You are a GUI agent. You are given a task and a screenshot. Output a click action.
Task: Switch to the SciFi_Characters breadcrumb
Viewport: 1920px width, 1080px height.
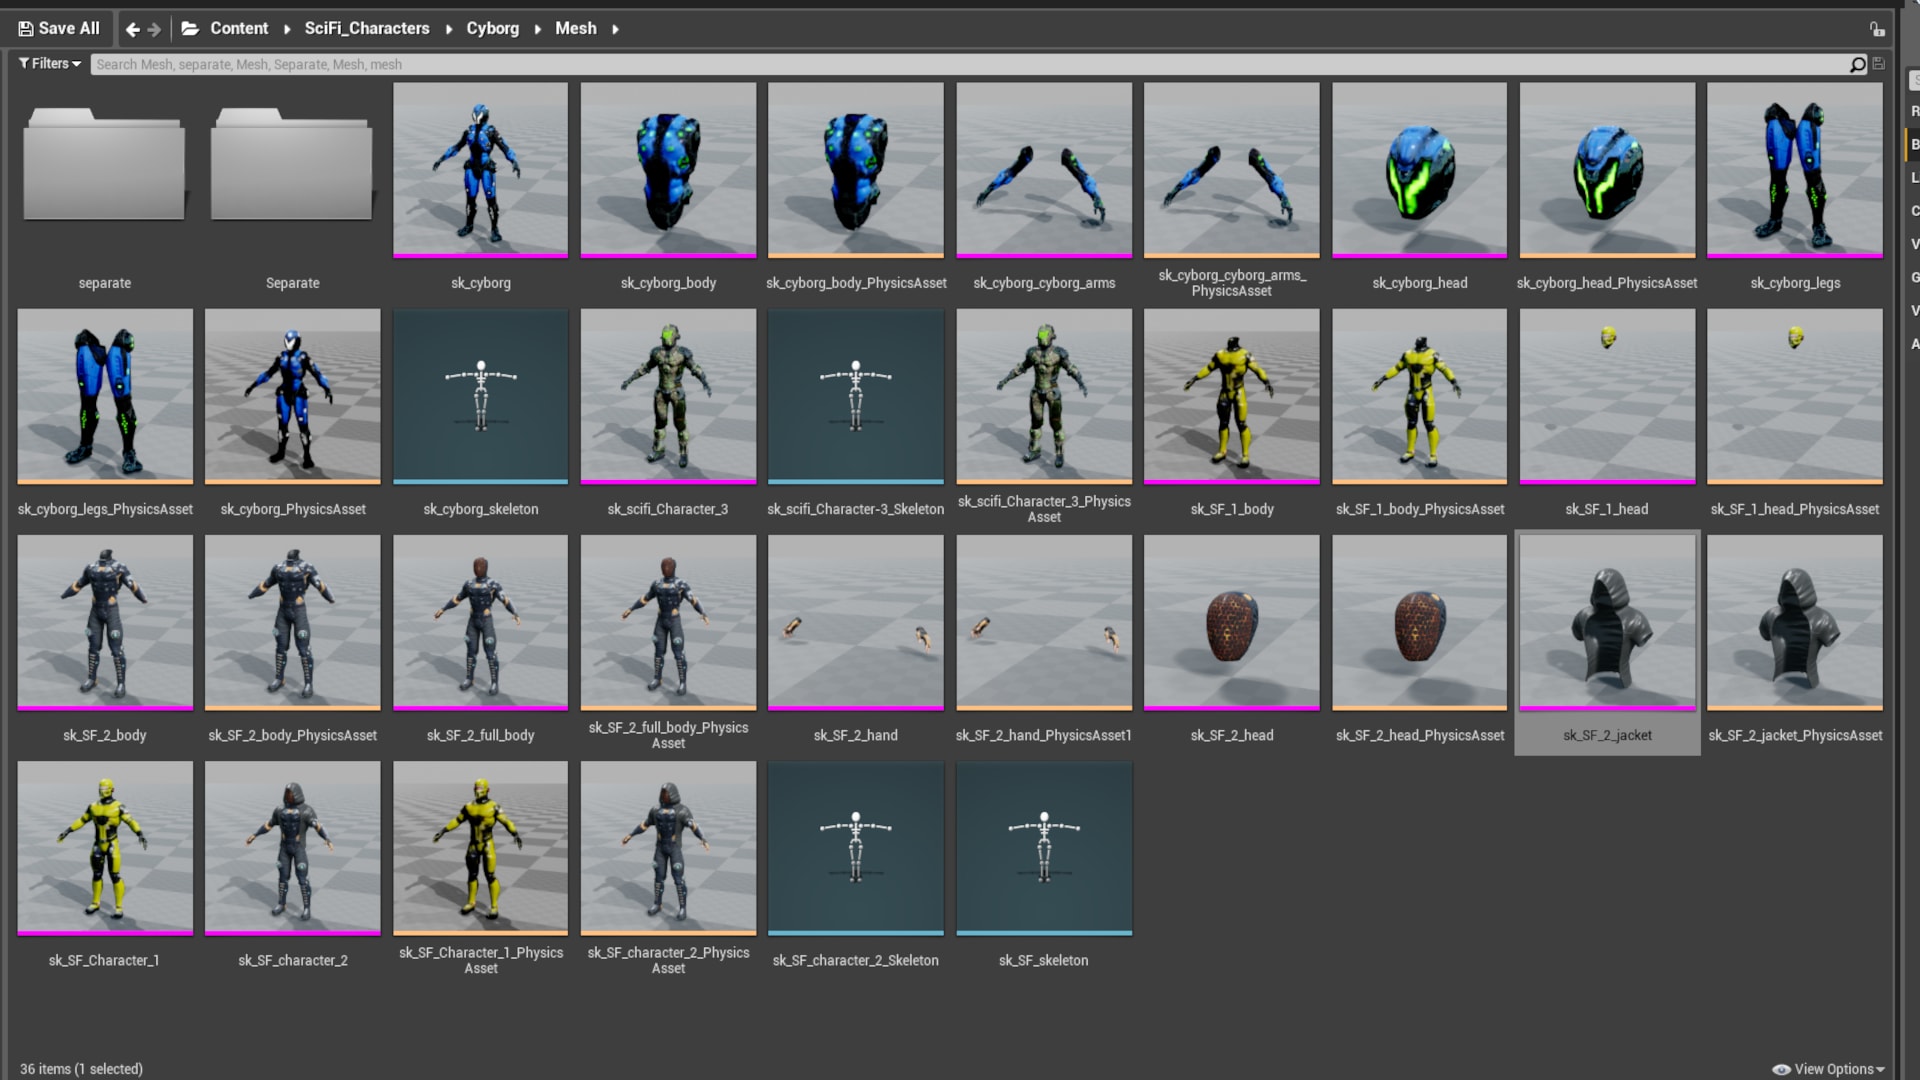tap(367, 29)
